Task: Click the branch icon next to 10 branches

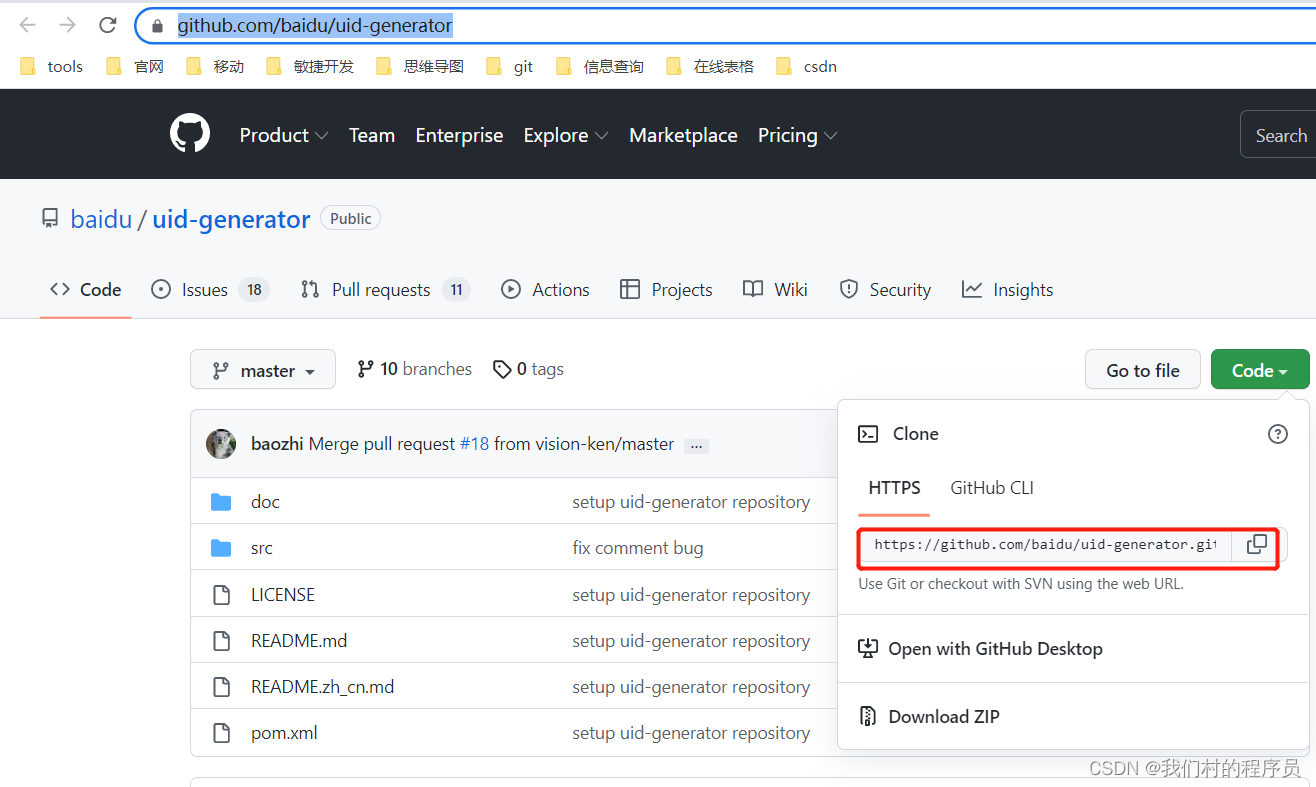Action: point(365,369)
